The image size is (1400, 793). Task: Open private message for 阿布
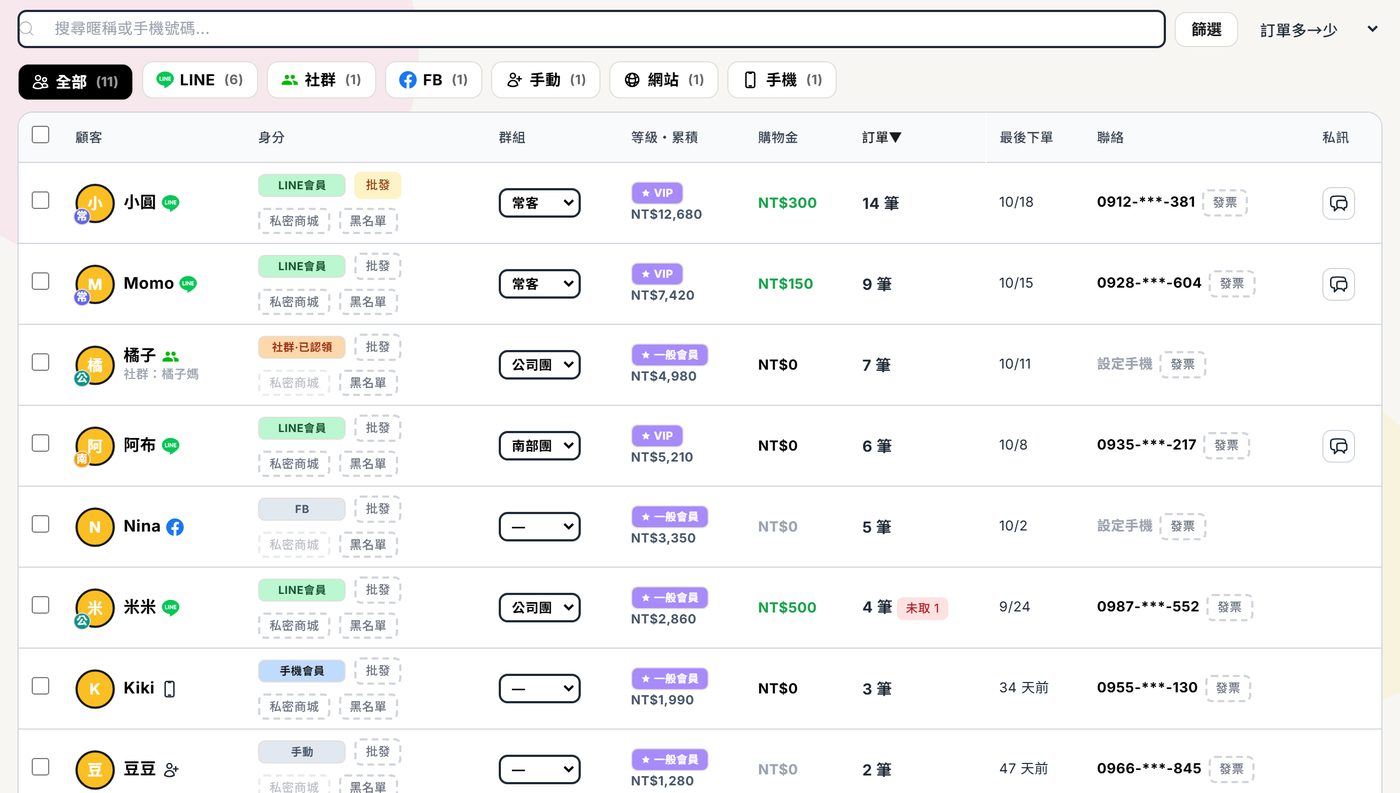1338,446
